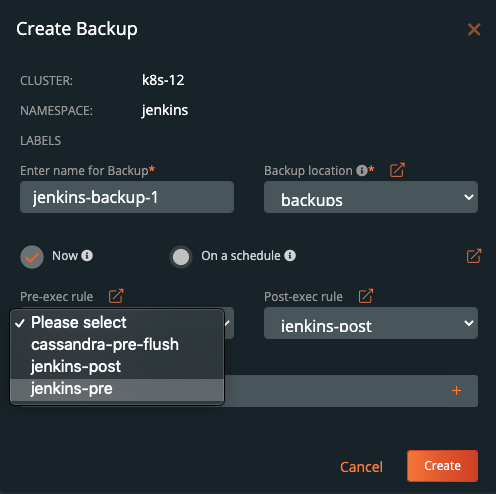Viewport: 496px width, 494px height.
Task: Click into the backup name input field
Action: [127, 197]
